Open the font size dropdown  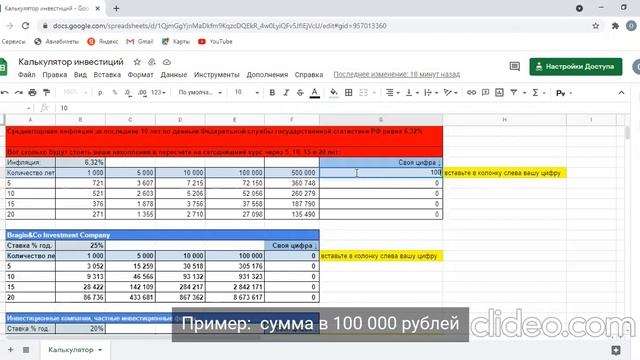click(247, 93)
